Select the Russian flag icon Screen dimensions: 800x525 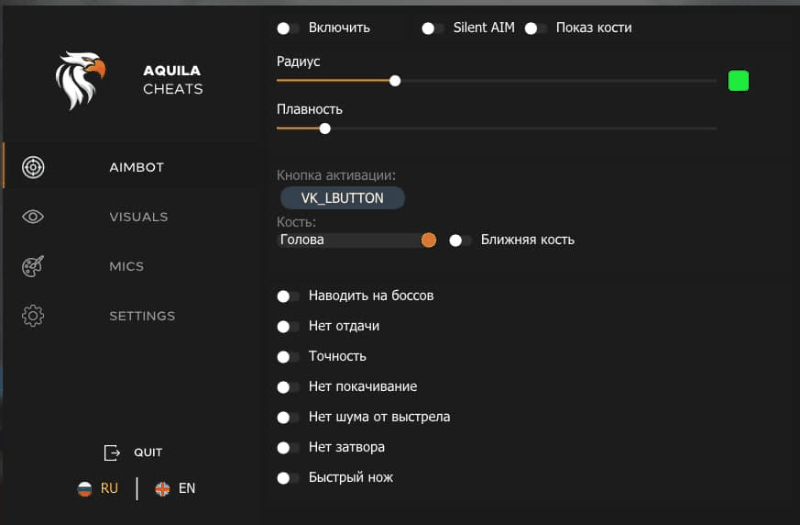tap(85, 489)
